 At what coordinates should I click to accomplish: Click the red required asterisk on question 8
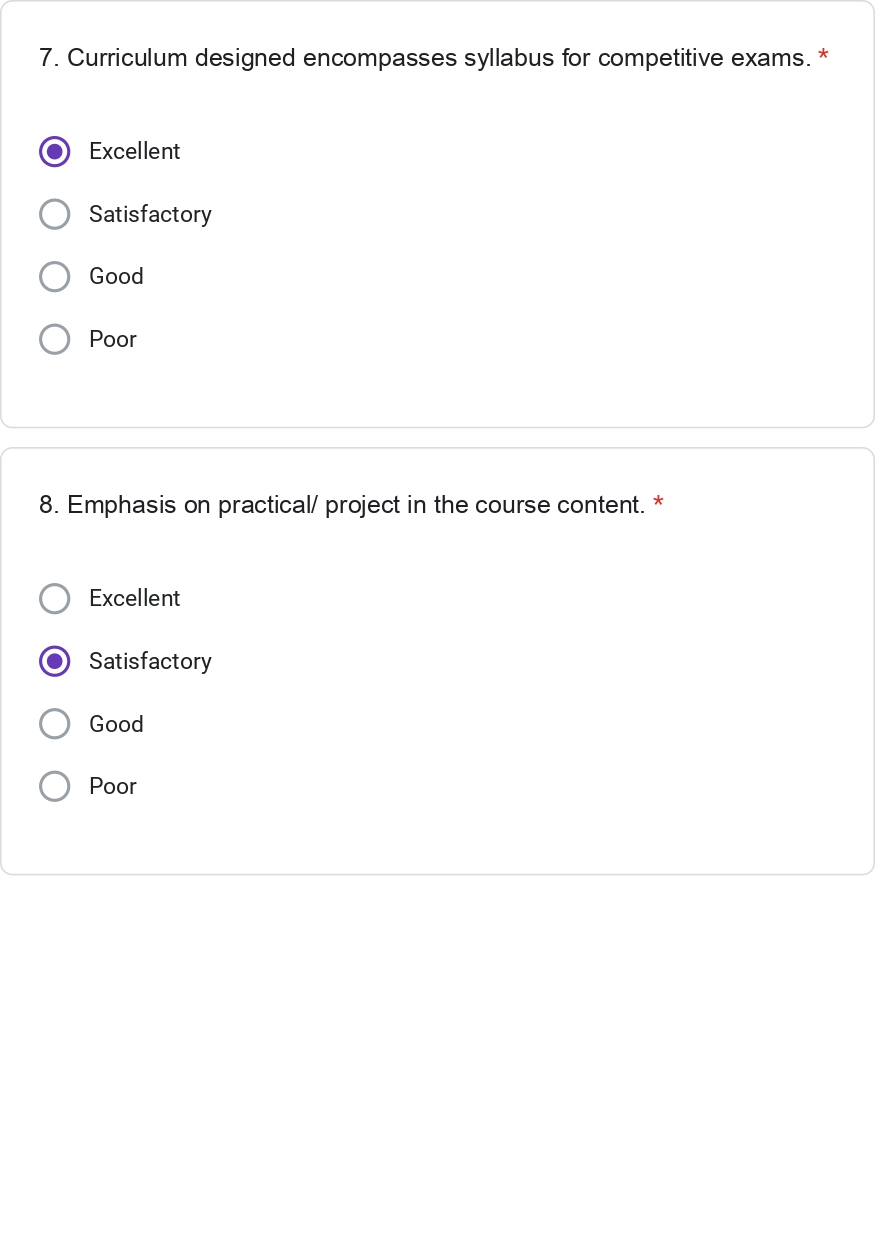click(658, 504)
